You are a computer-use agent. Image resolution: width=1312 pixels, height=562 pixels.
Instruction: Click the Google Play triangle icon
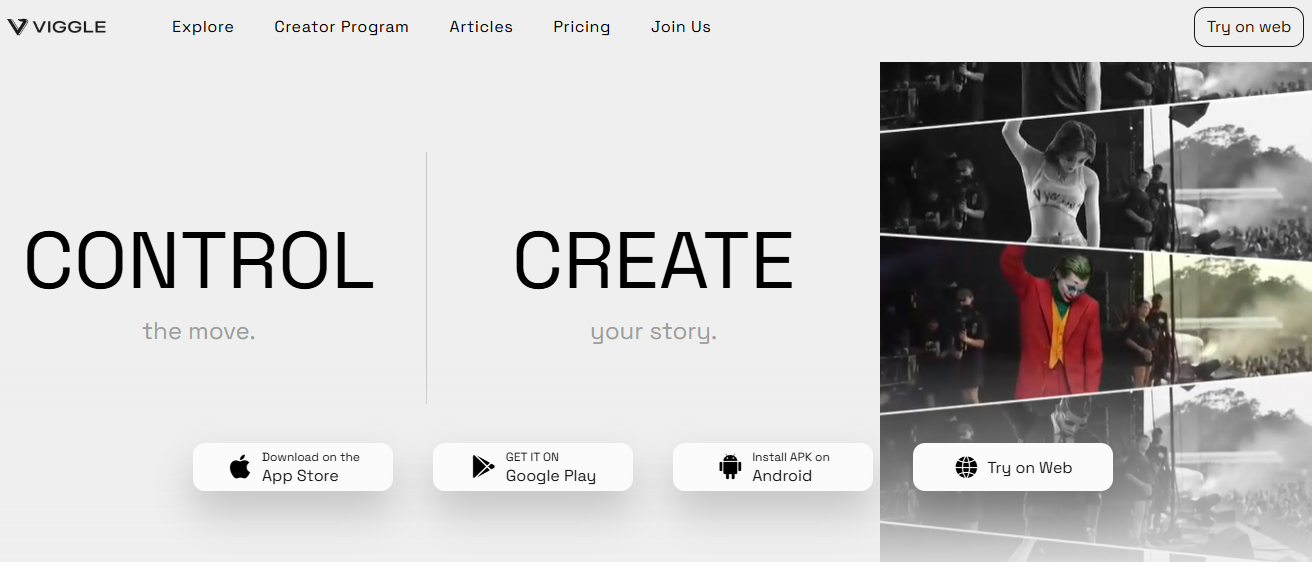pyautogui.click(x=483, y=467)
